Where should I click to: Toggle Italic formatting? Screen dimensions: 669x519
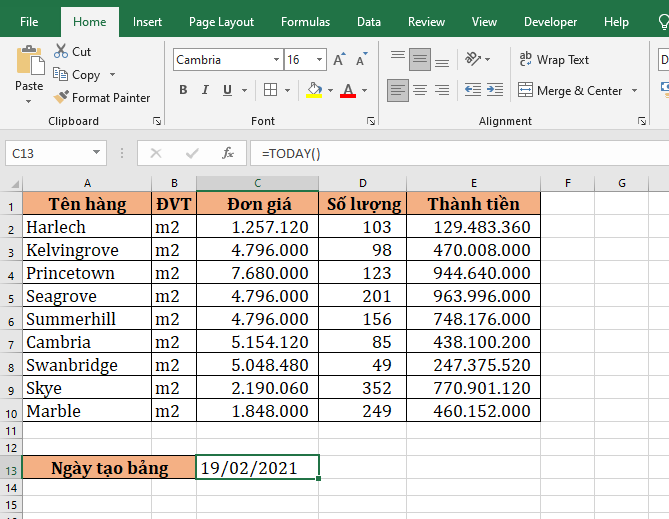[207, 91]
